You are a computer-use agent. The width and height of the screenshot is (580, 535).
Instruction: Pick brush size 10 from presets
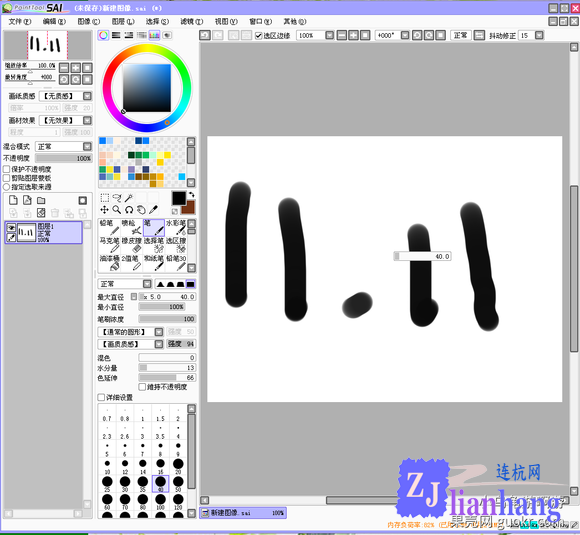107,466
